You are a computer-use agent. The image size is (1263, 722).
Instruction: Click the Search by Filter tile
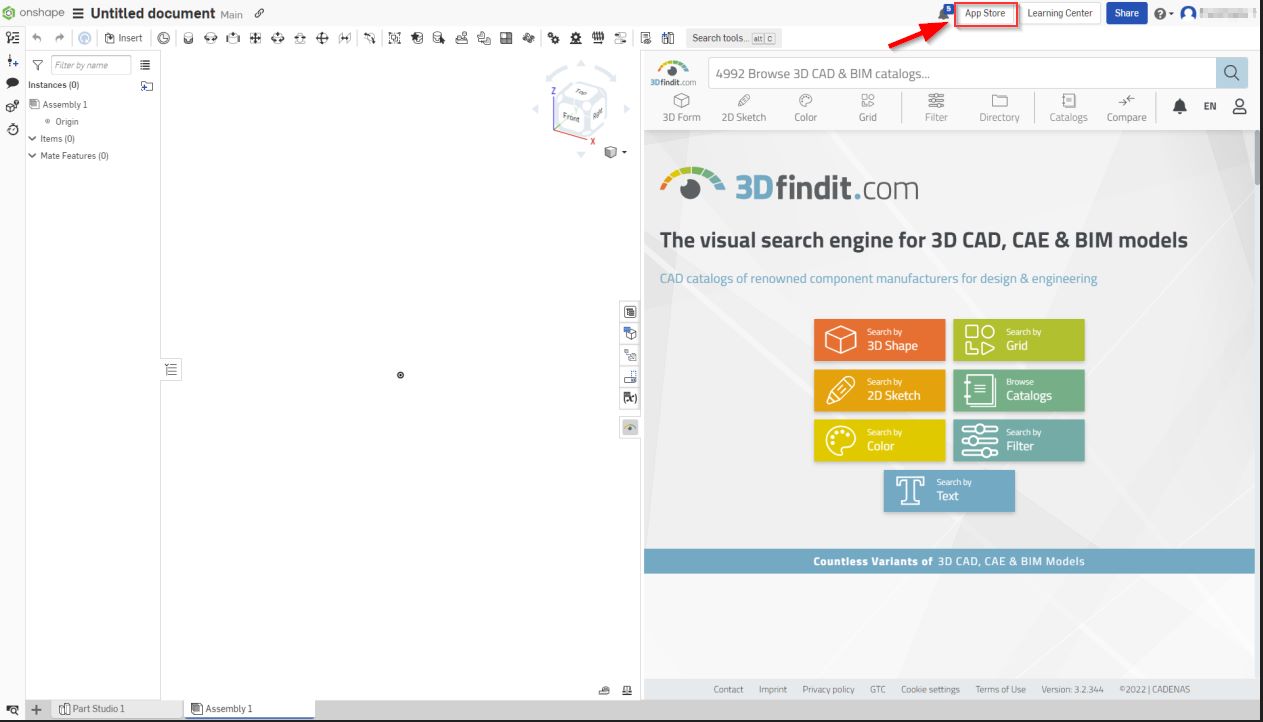1018,440
